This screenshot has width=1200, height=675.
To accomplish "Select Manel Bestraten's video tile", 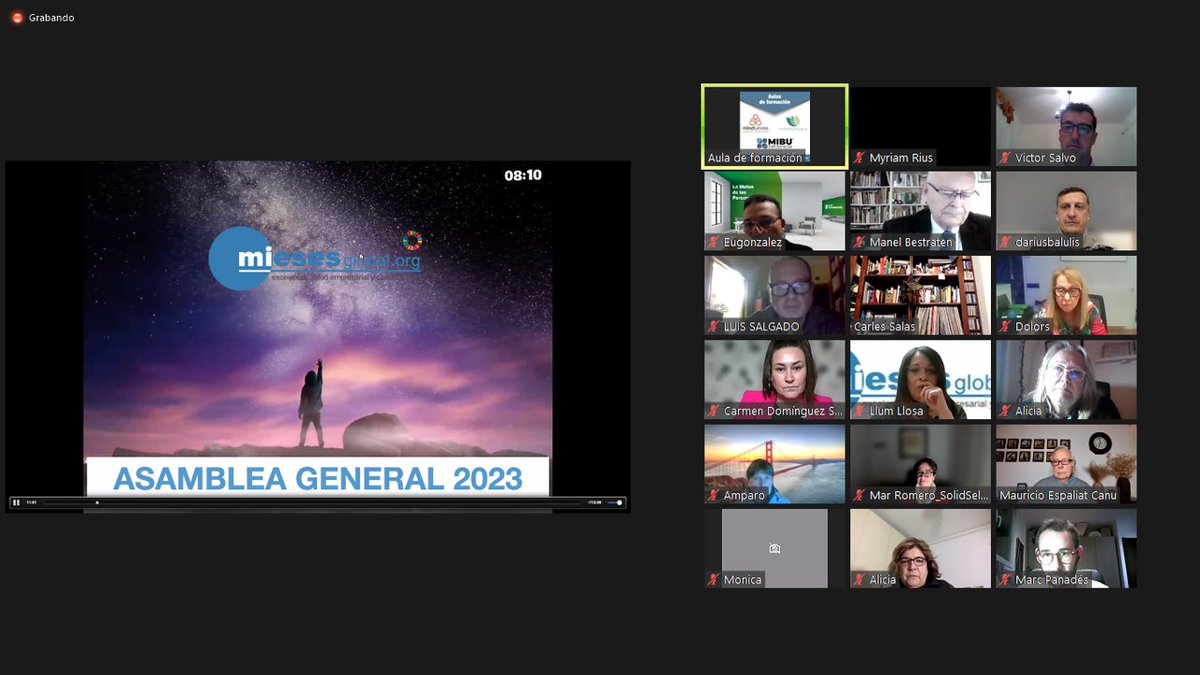I will pos(920,210).
